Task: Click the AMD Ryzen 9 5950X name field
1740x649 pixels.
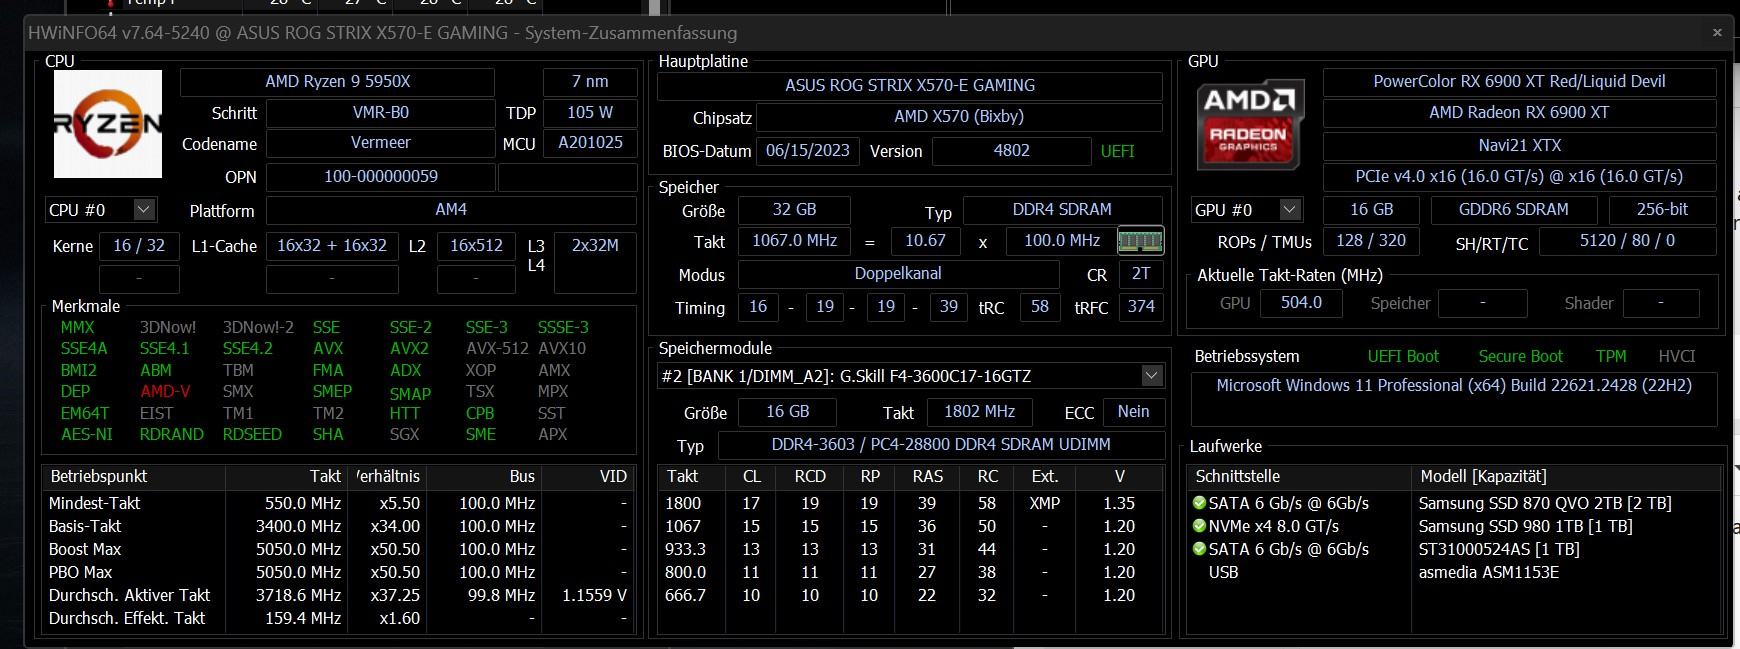Action: tap(338, 82)
